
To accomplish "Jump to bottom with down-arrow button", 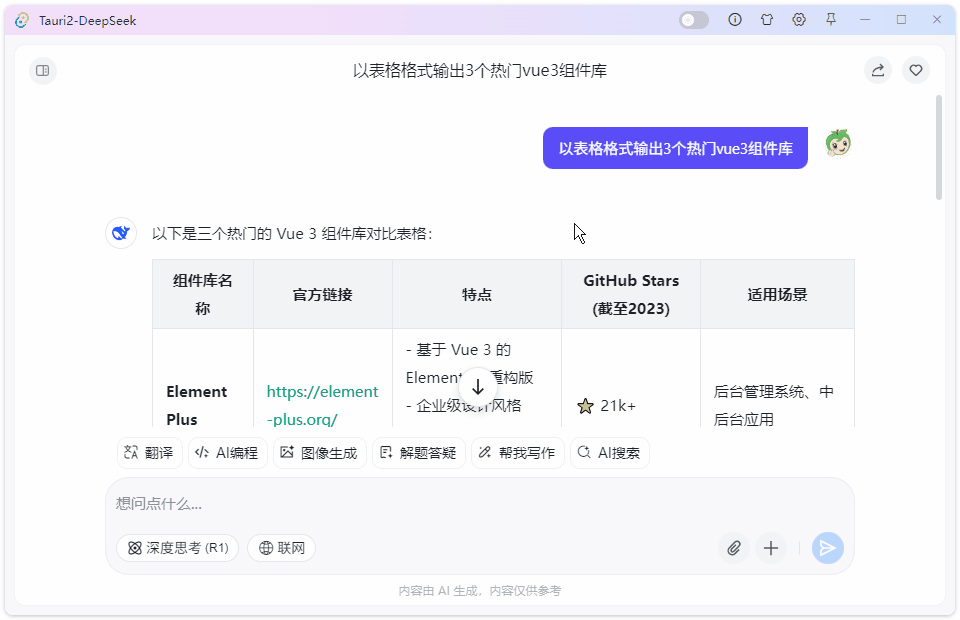I will click(x=478, y=386).
